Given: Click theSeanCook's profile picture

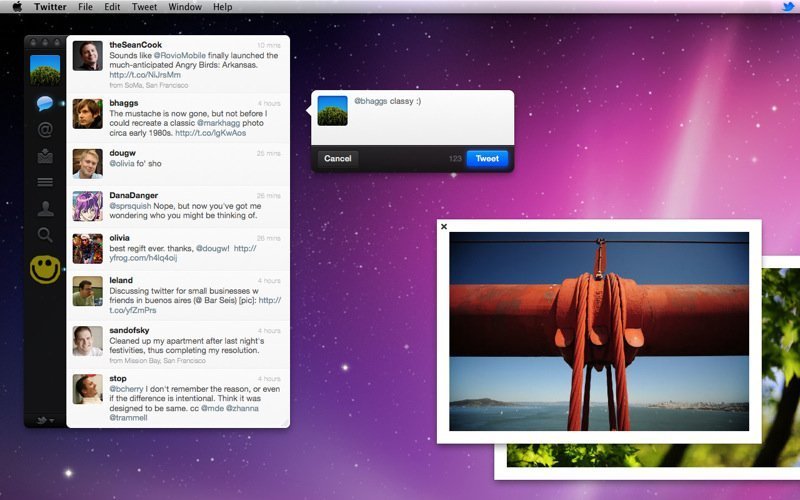Looking at the screenshot, I should click(x=87, y=56).
